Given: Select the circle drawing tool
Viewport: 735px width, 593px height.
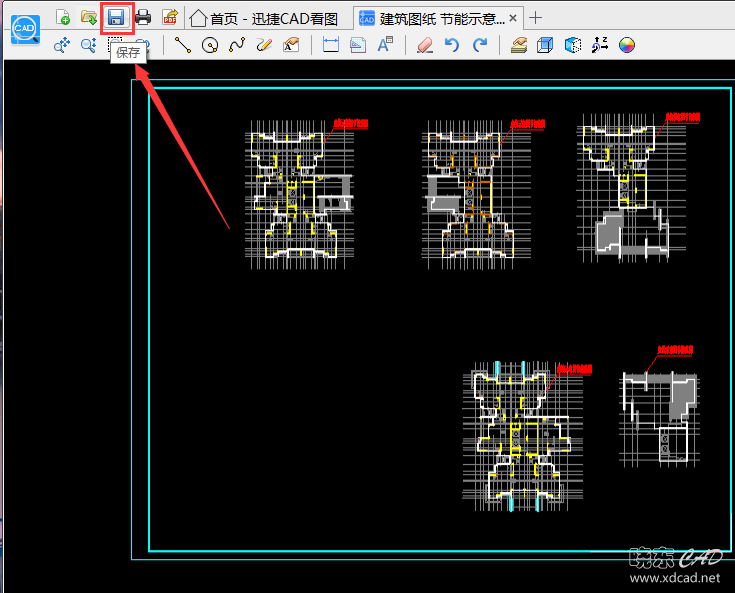Looking at the screenshot, I should pos(210,45).
